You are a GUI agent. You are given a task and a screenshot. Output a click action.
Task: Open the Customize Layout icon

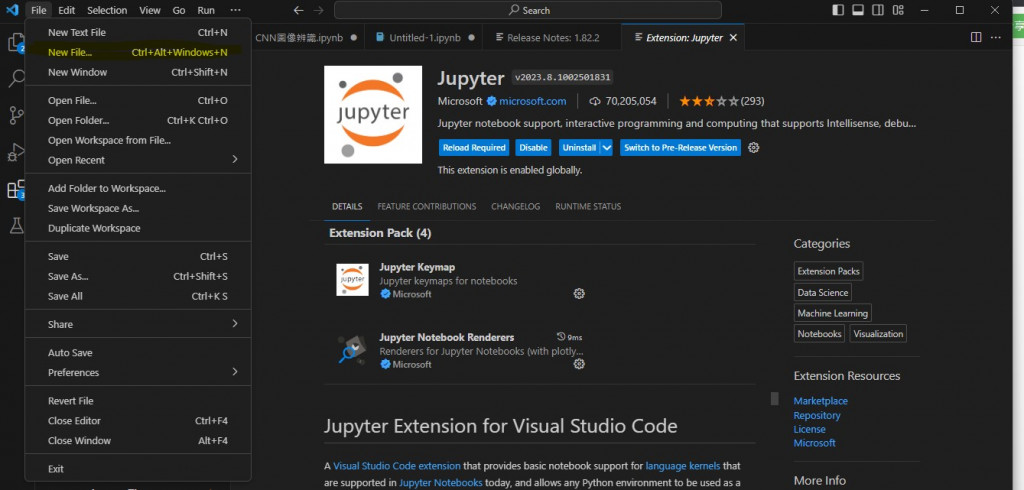point(898,10)
